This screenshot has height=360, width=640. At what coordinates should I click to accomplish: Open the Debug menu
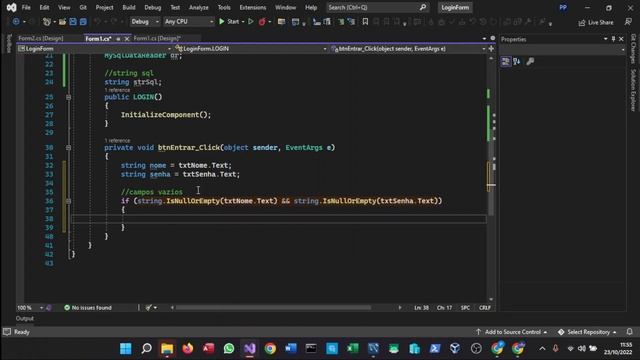point(153,7)
